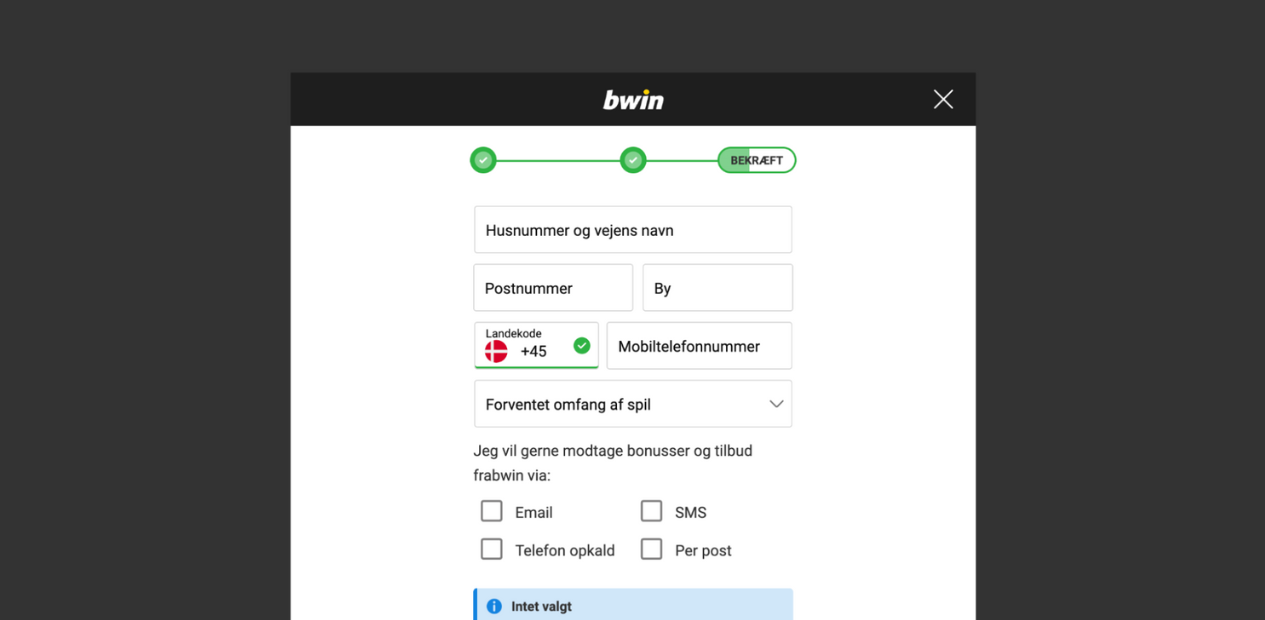Click the second completed step checkmark
Viewport: 1265px width, 620px height.
[633, 160]
